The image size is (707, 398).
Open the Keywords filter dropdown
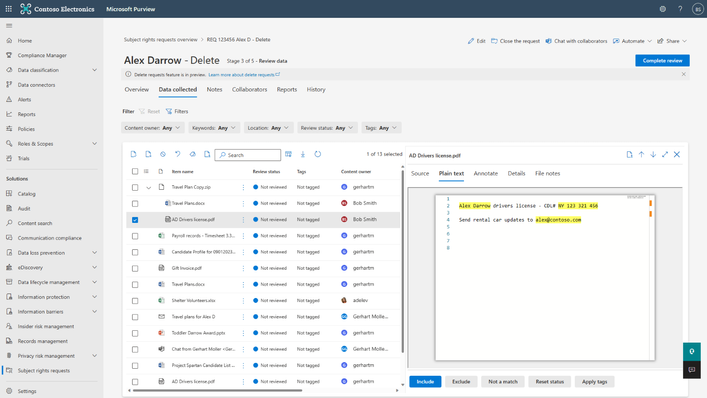coord(214,128)
